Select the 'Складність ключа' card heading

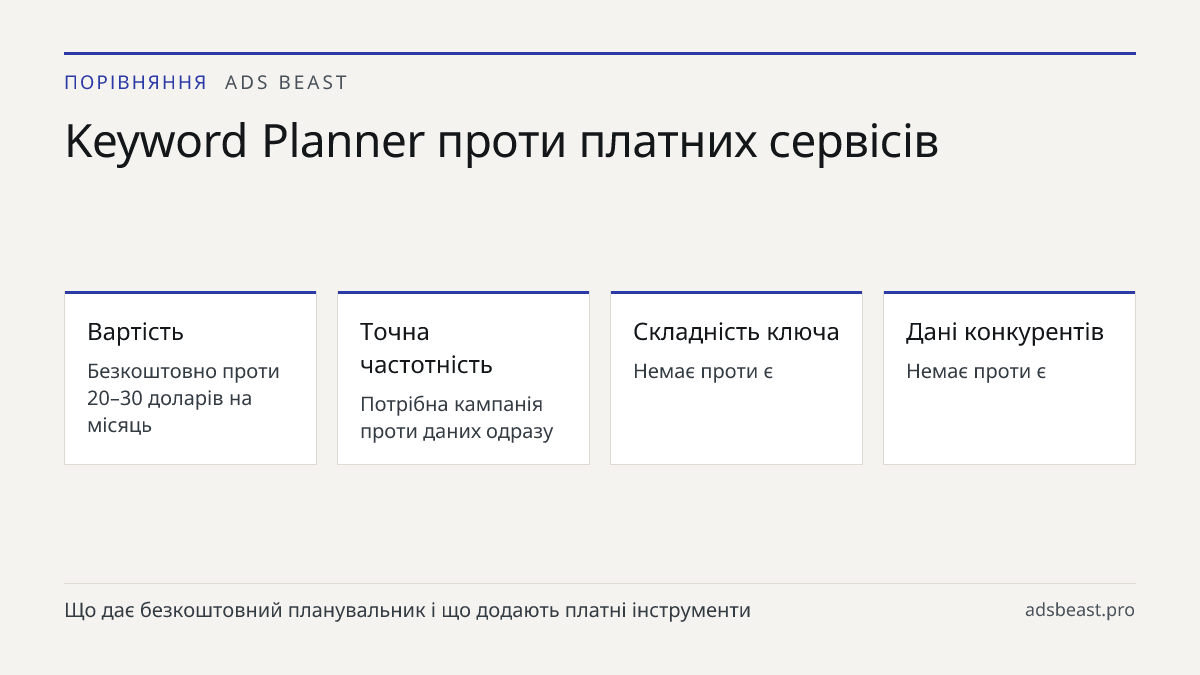[x=736, y=332]
